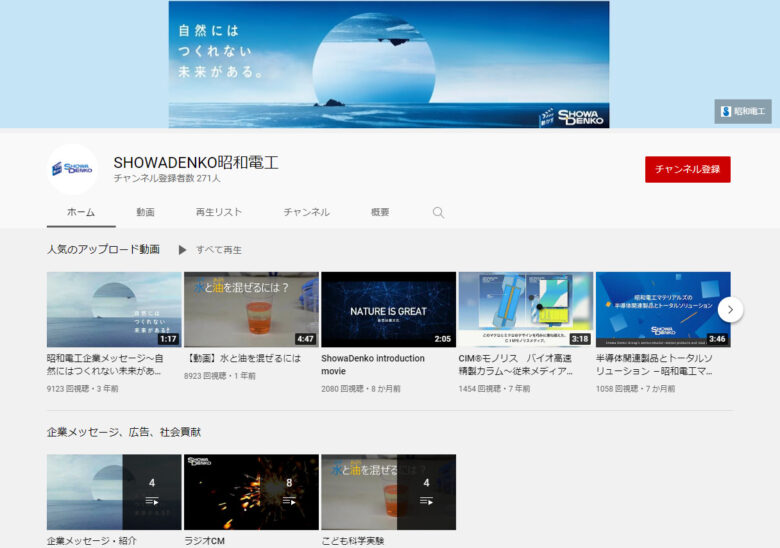Click the 1454 回視聴・7 年前 metadata
The height and width of the screenshot is (548, 780).
[x=494, y=389]
